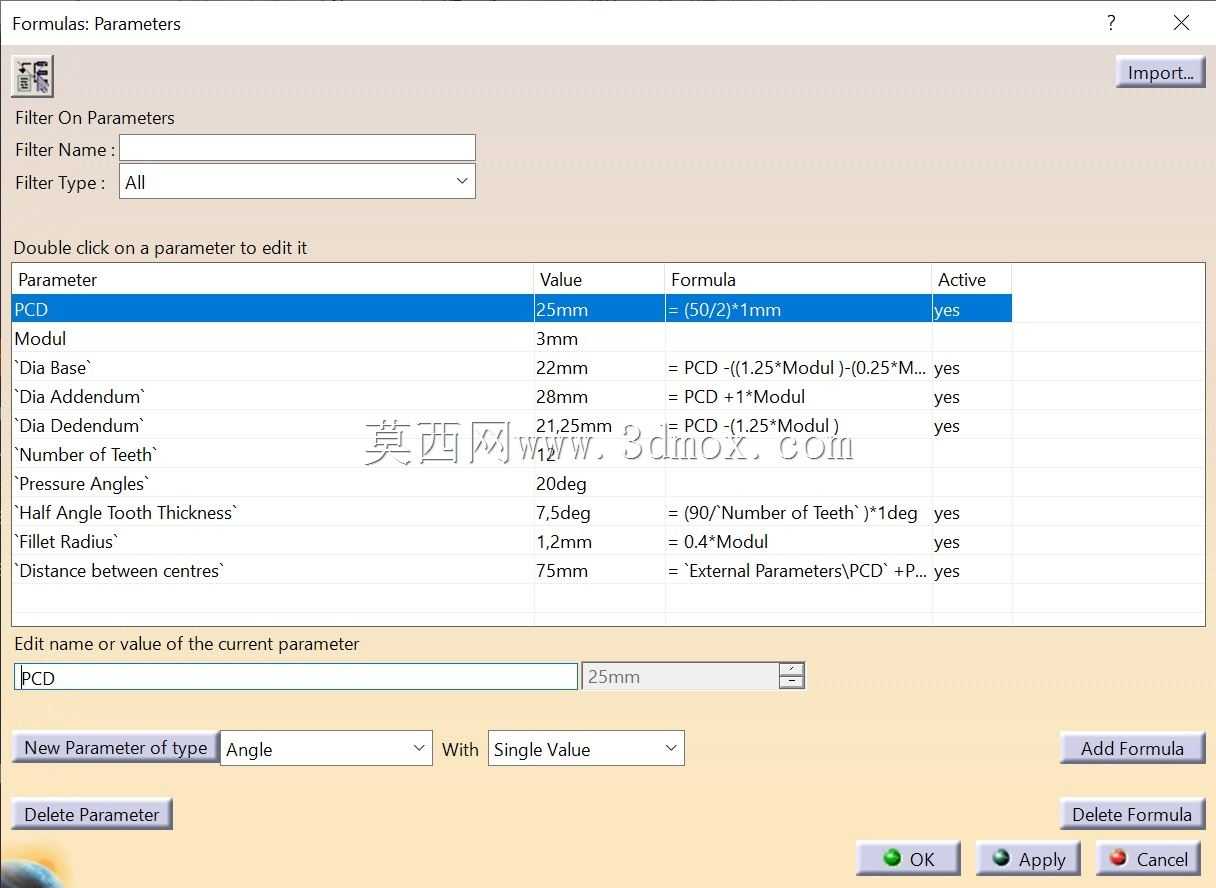1216x888 pixels.
Task: Click 7,5deg half angle value
Action: [563, 512]
